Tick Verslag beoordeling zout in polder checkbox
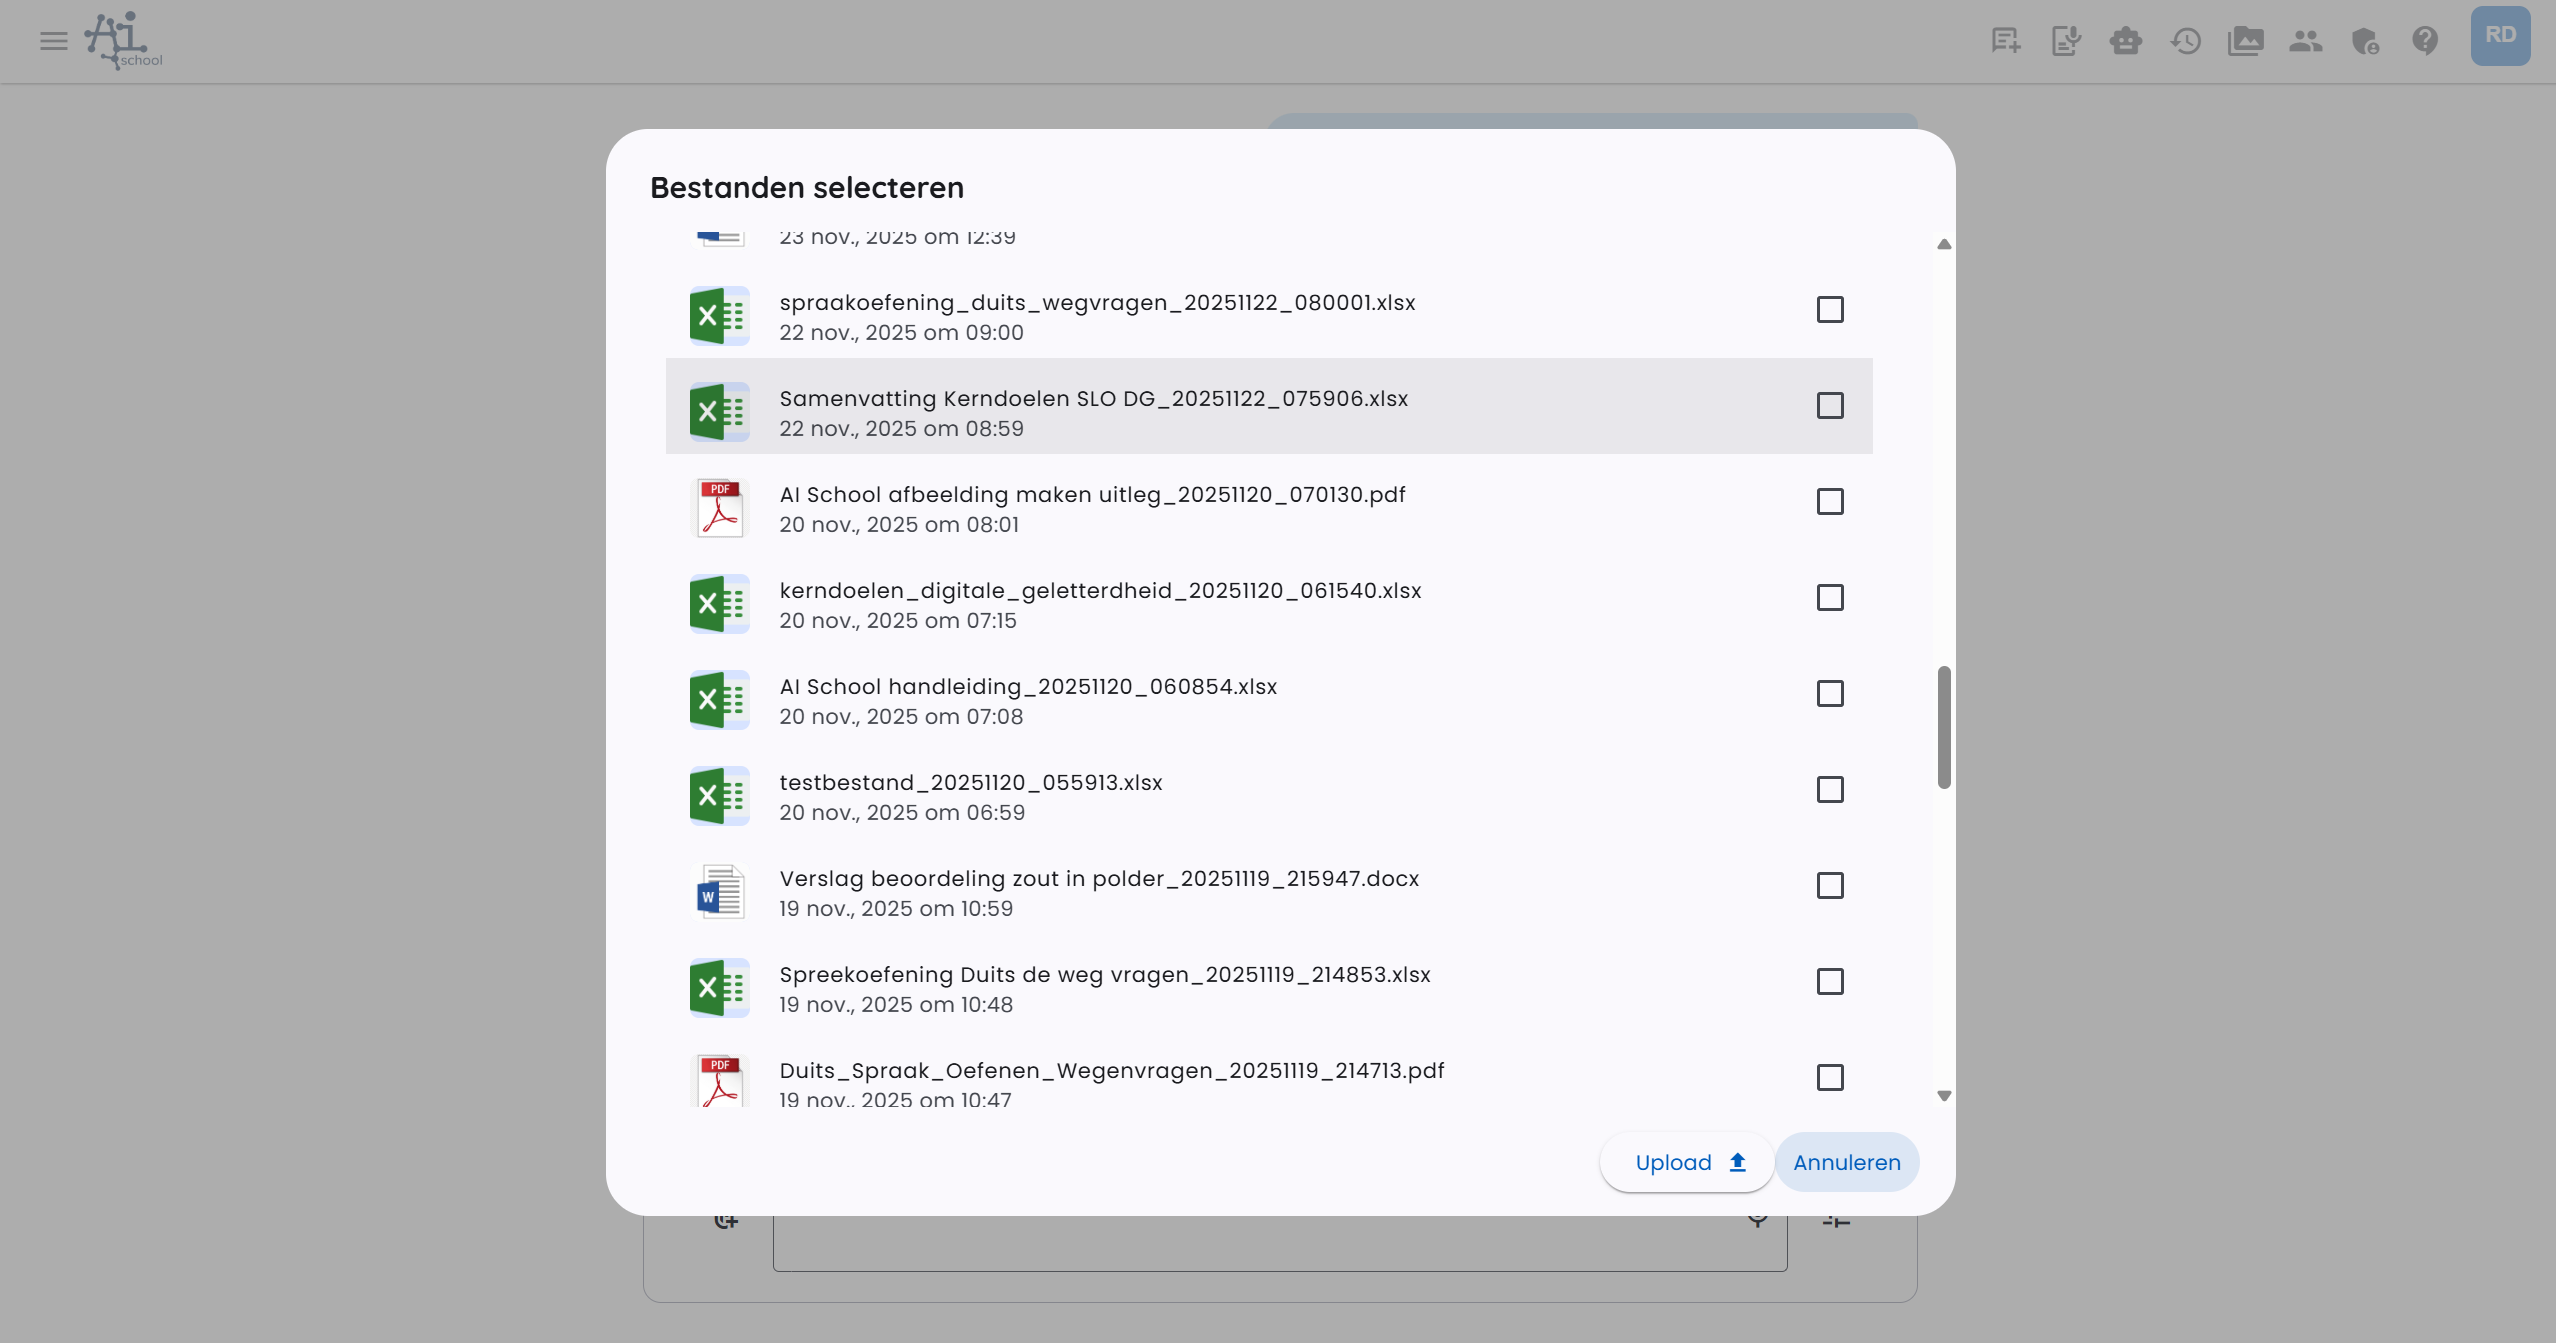The image size is (2556, 1343). (x=1830, y=886)
